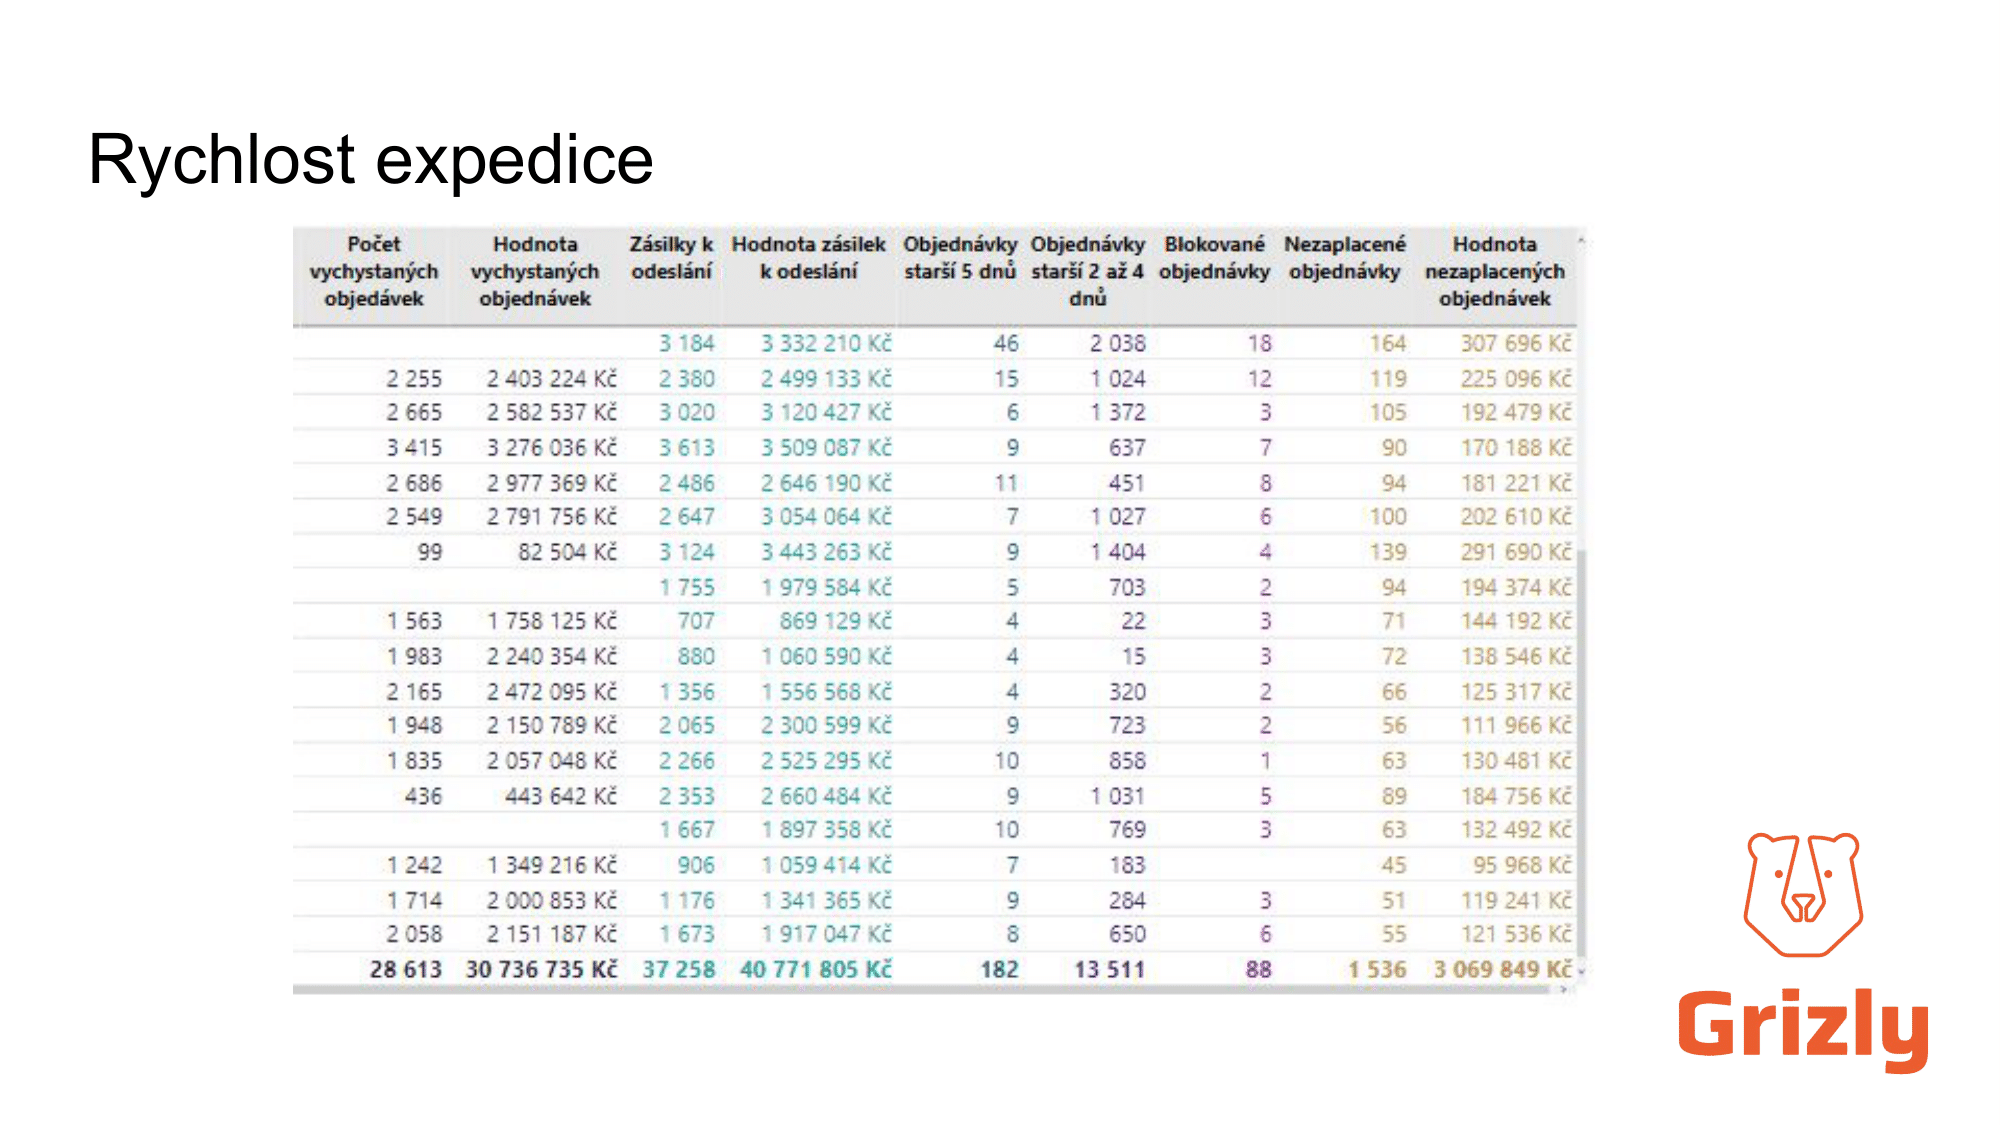Select the 'Blokované objednávky' column header
2000x1125 pixels.
point(1214,258)
